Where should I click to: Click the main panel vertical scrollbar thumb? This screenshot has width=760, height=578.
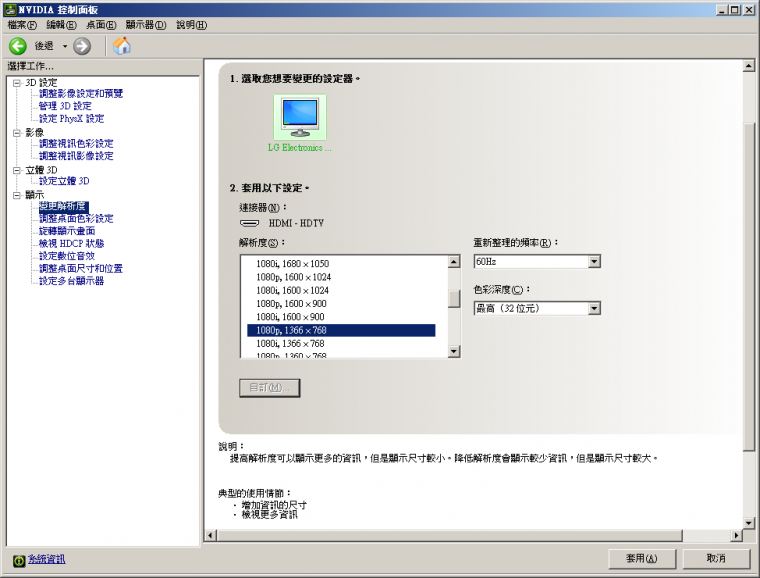(748, 287)
